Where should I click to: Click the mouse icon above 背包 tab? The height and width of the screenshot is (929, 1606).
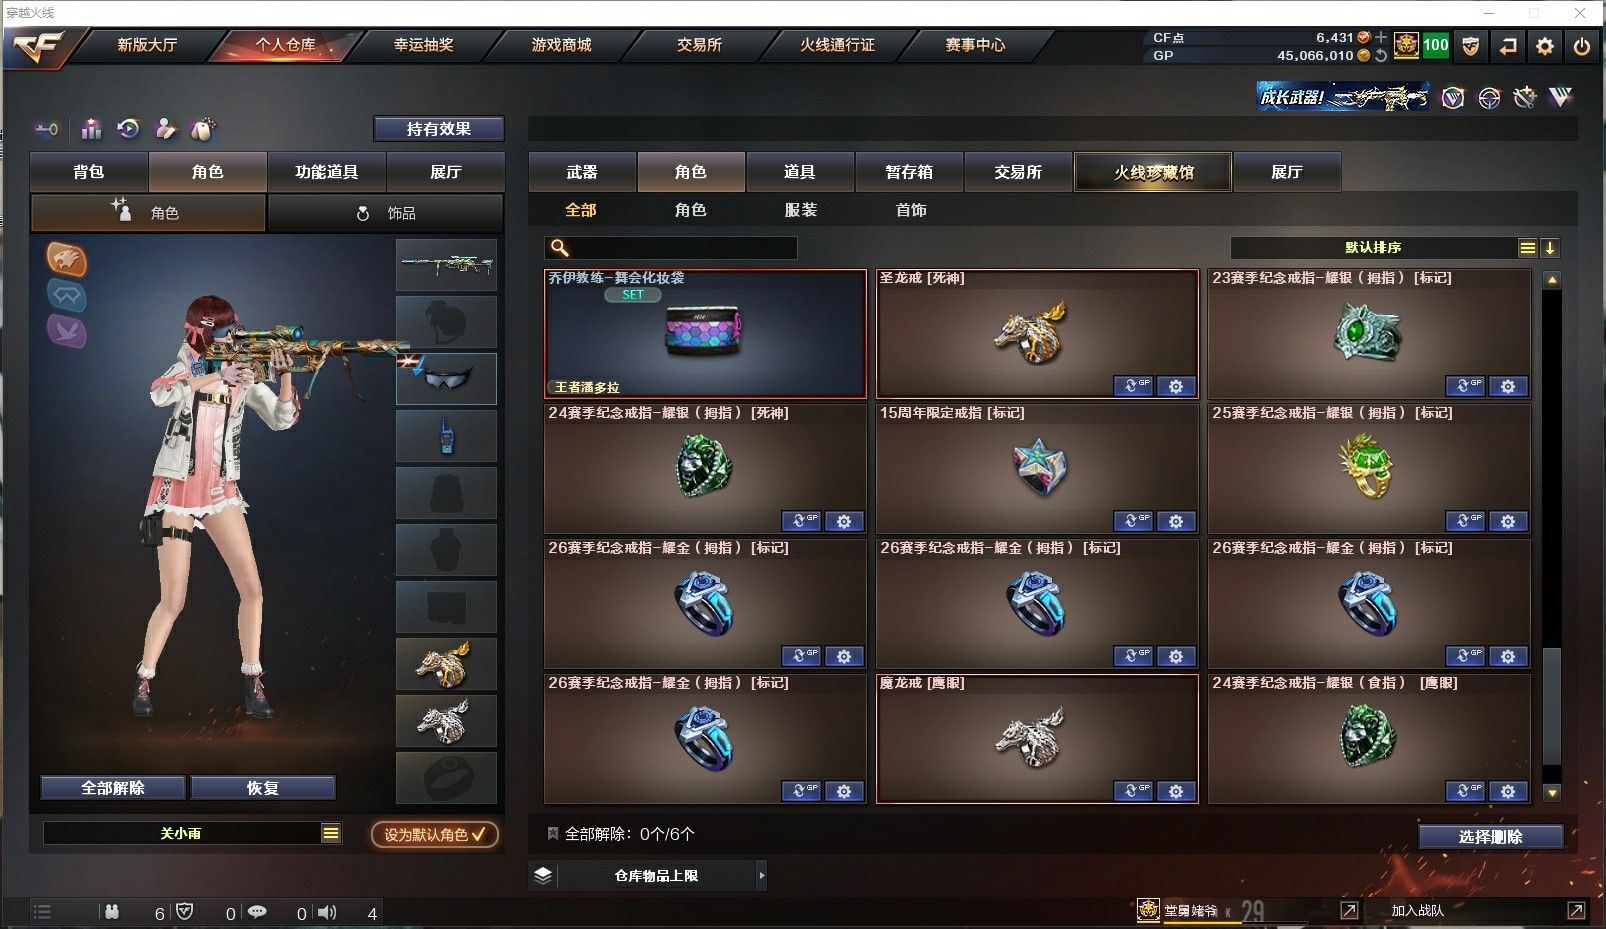coord(203,129)
